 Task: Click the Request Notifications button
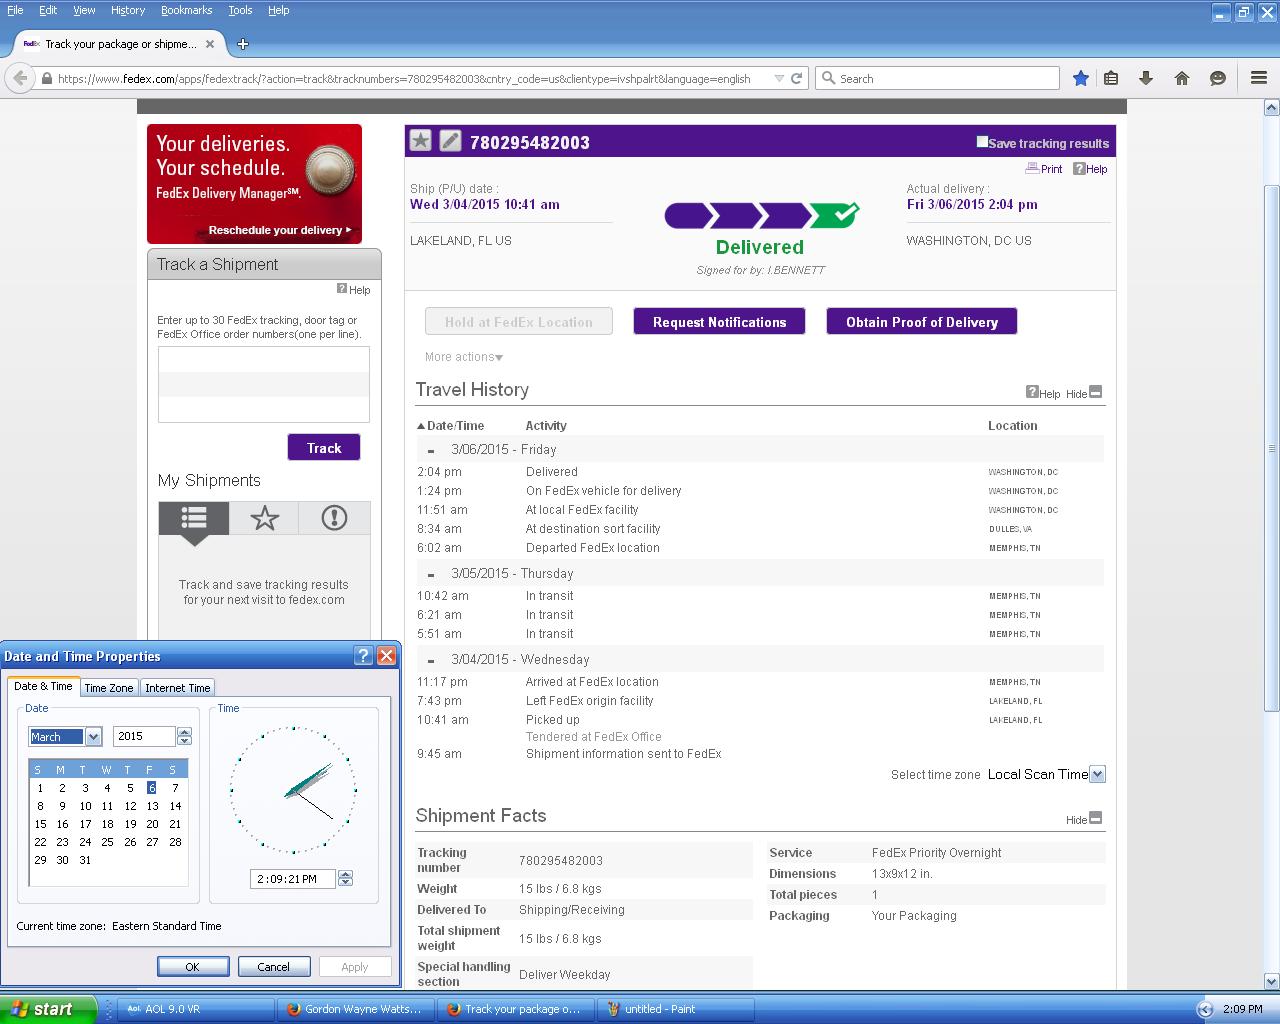coord(719,322)
